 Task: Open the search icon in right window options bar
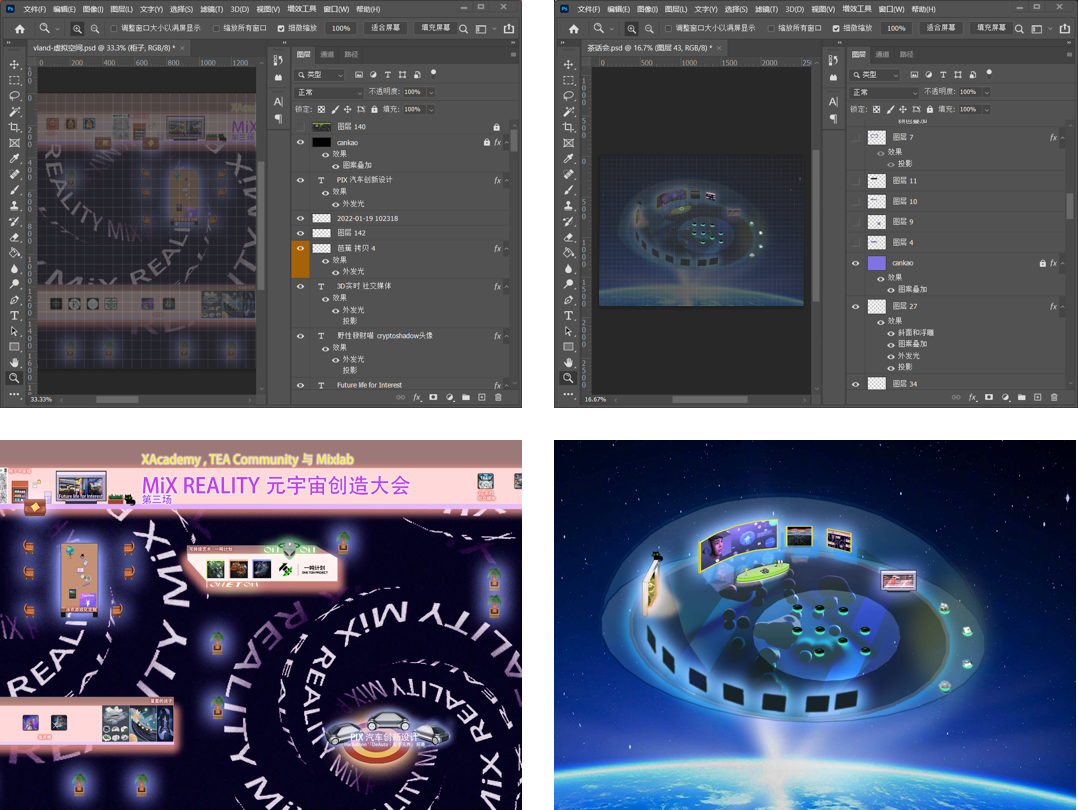pyautogui.click(x=1019, y=29)
